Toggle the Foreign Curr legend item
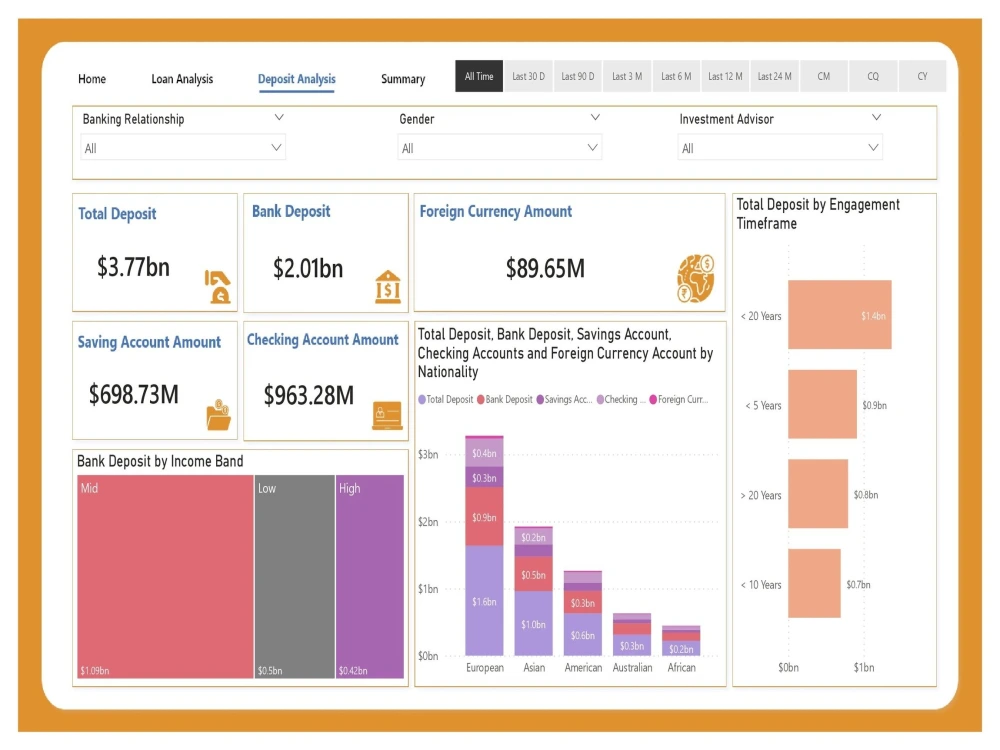The width and height of the screenshot is (1000, 750). [686, 399]
